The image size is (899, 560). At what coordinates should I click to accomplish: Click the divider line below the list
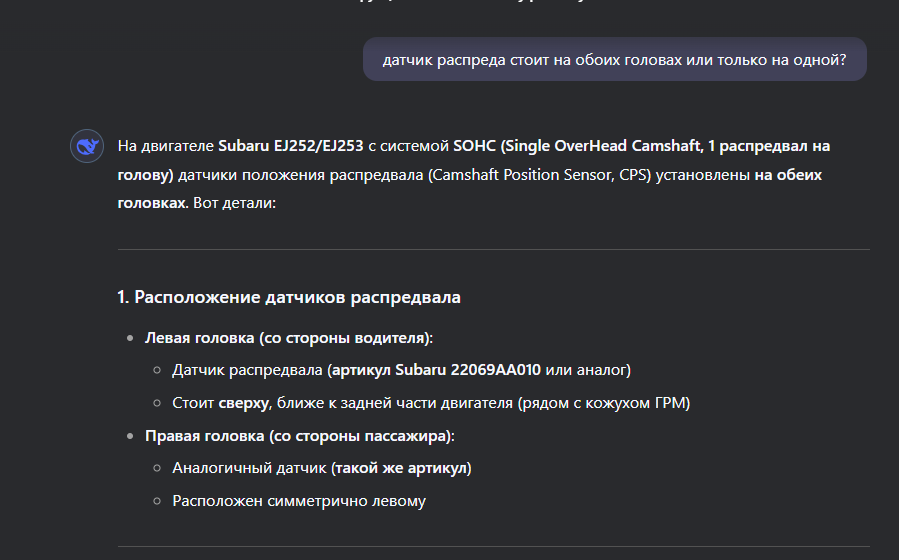[494, 546]
